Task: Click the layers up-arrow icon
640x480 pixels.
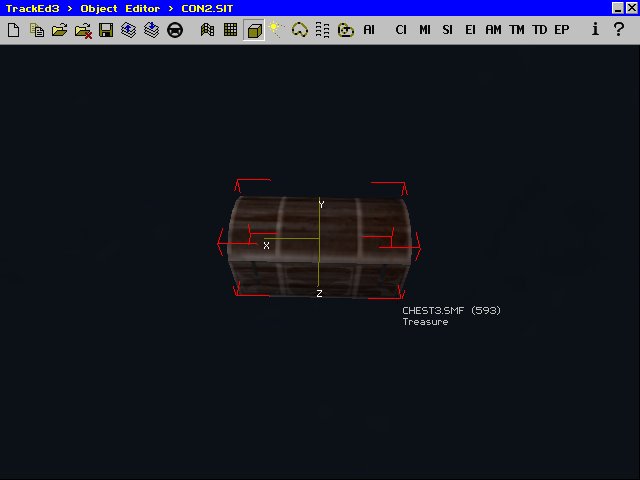Action: pyautogui.click(x=128, y=30)
